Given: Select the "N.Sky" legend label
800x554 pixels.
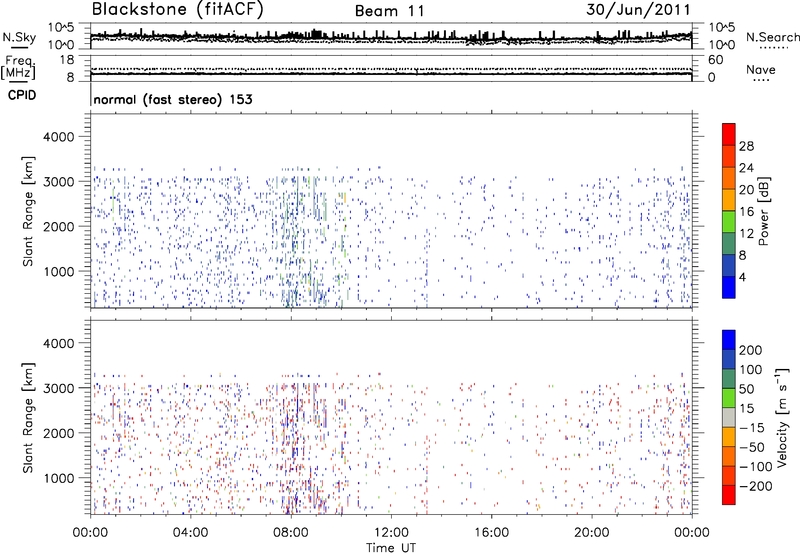Looking at the screenshot, I should 19,37.
